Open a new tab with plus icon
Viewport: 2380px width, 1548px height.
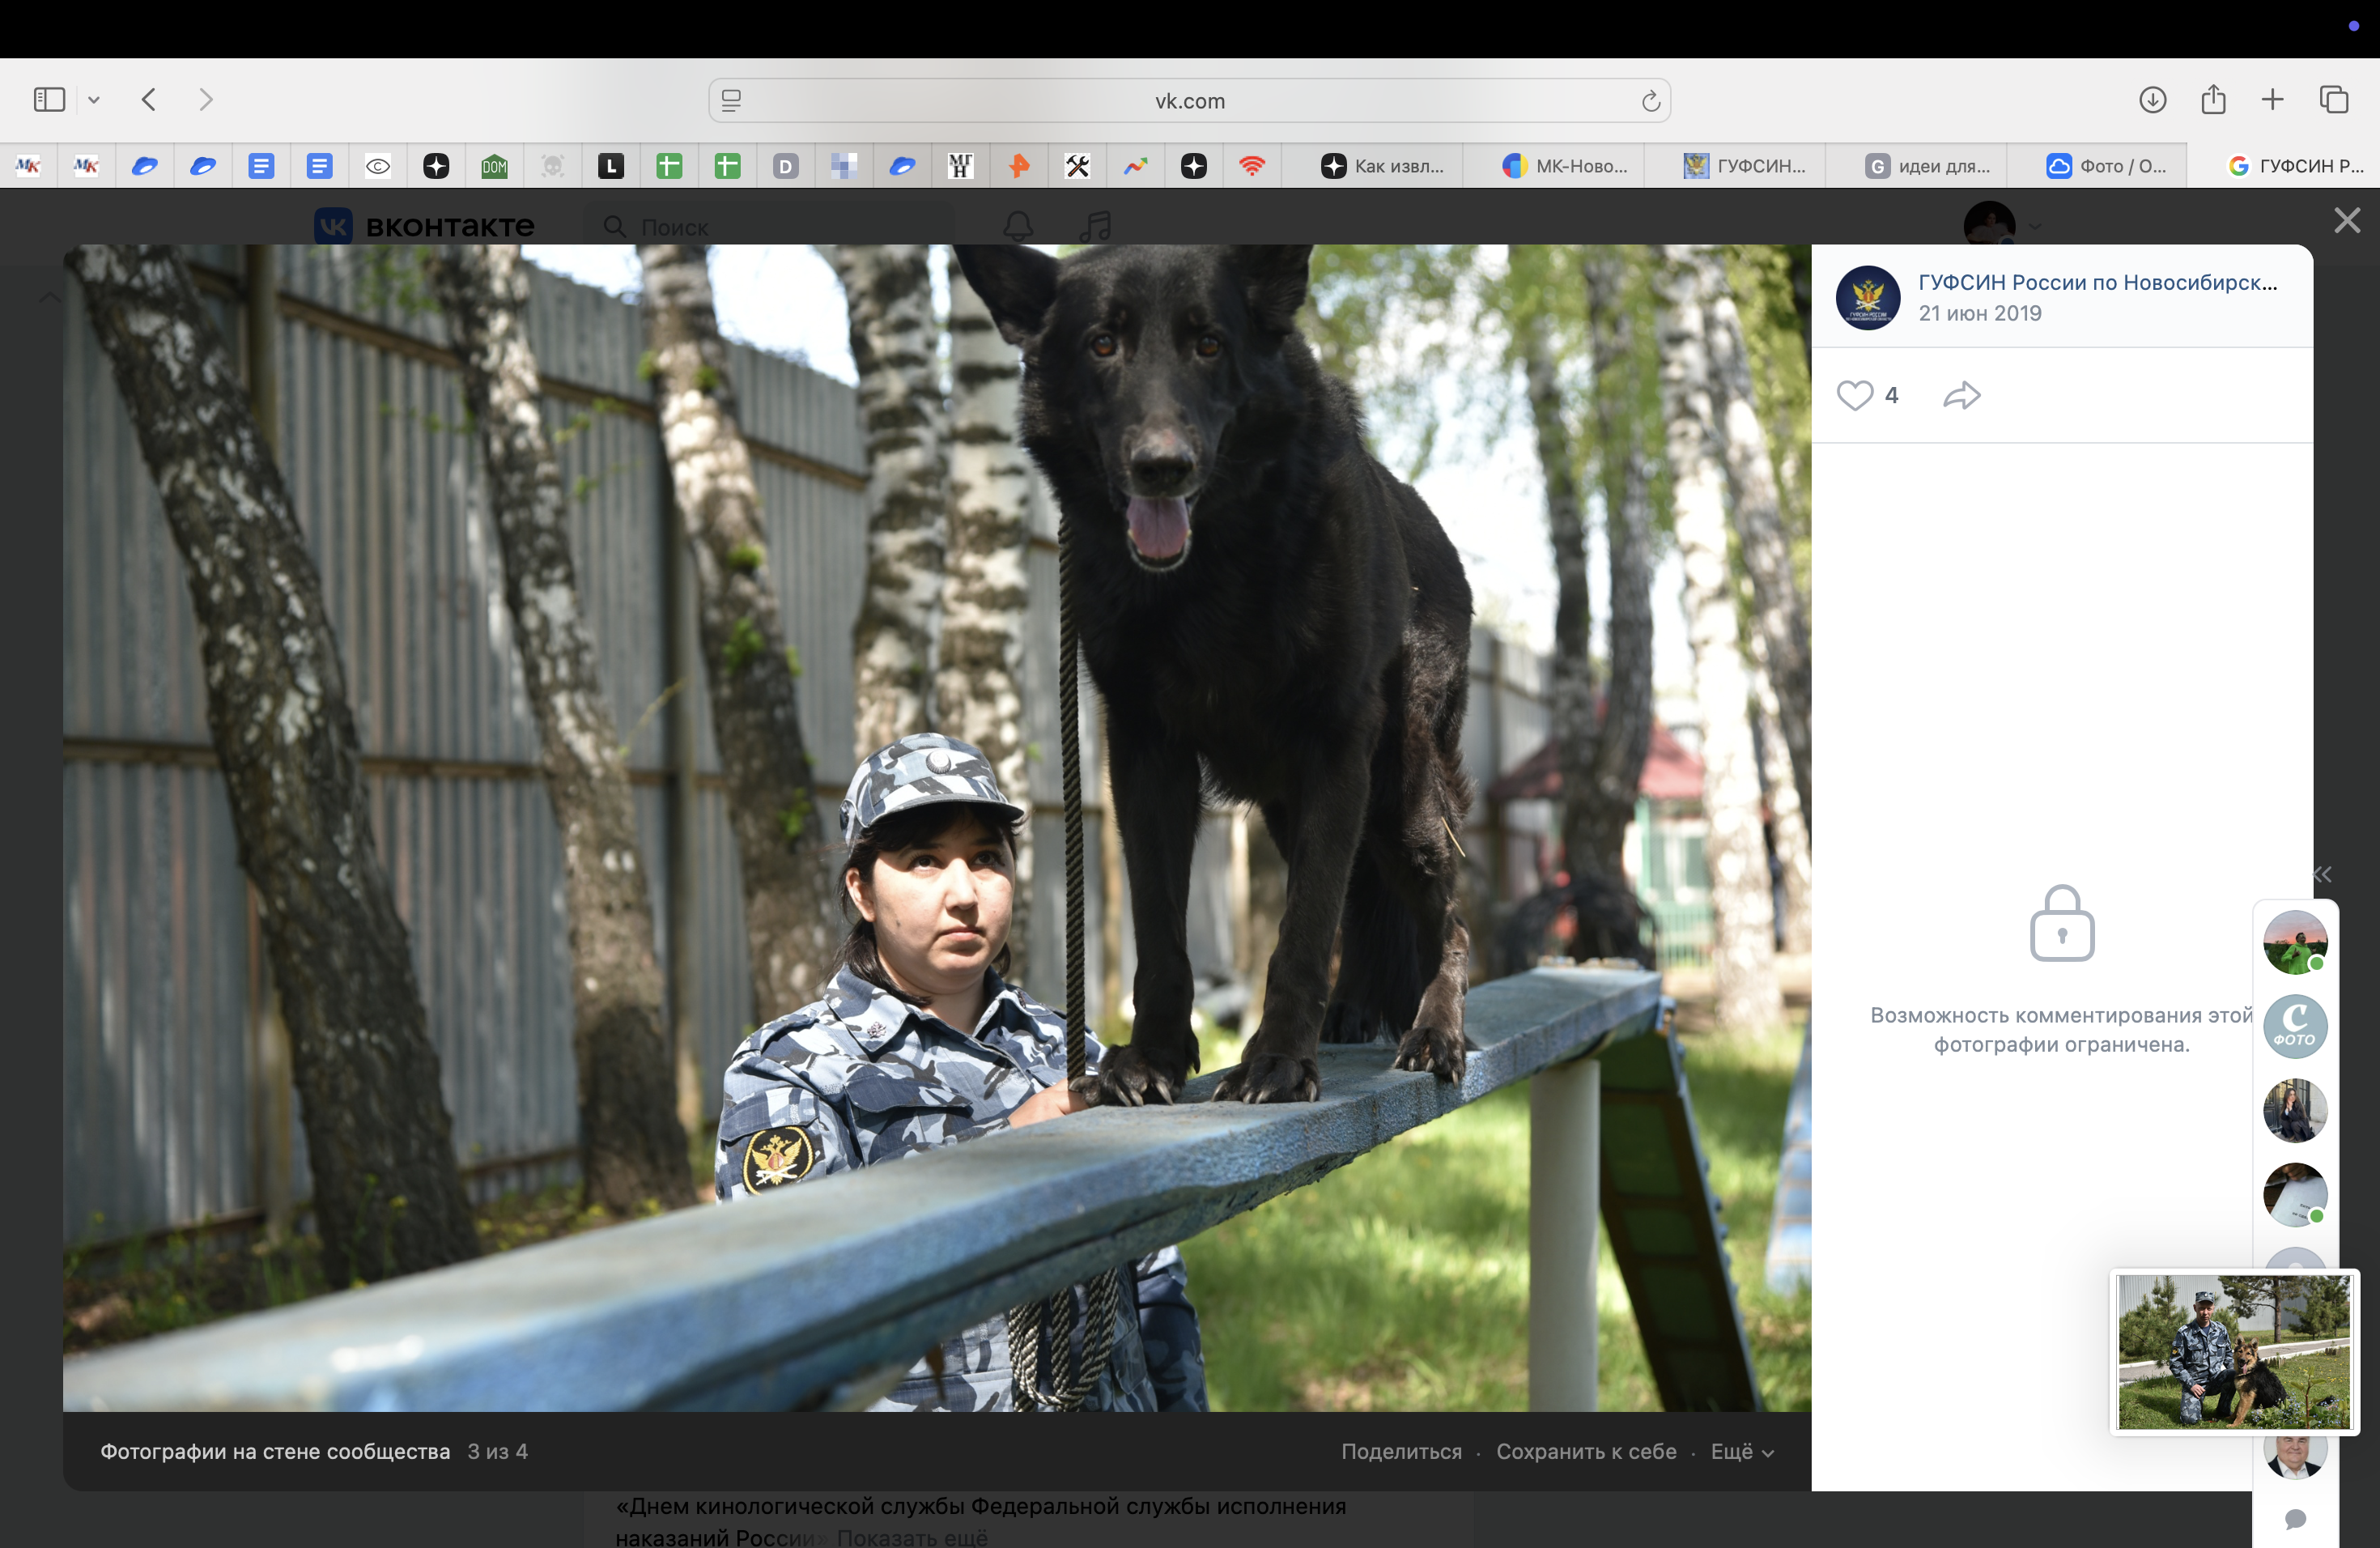pos(2272,100)
